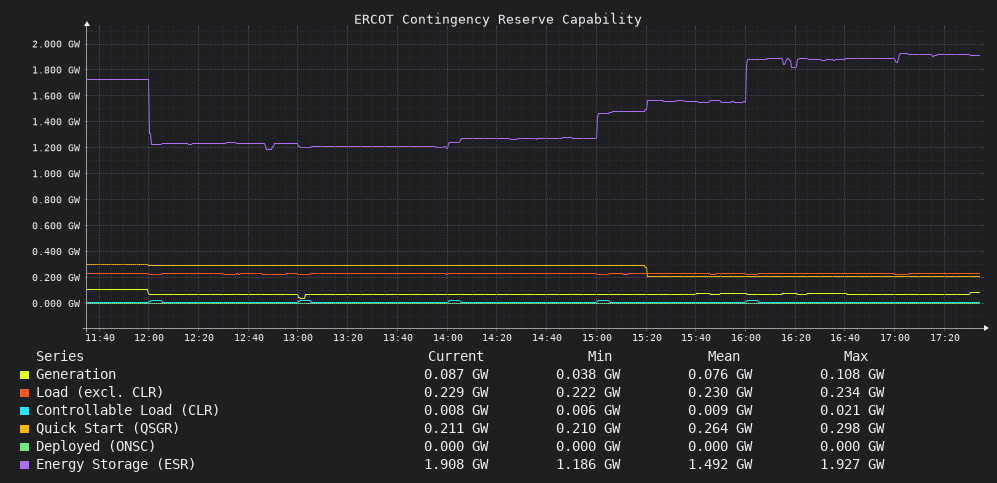Click the chart title ERCOT Contingency Reserve Capability
This screenshot has width=997, height=483.
[498, 20]
